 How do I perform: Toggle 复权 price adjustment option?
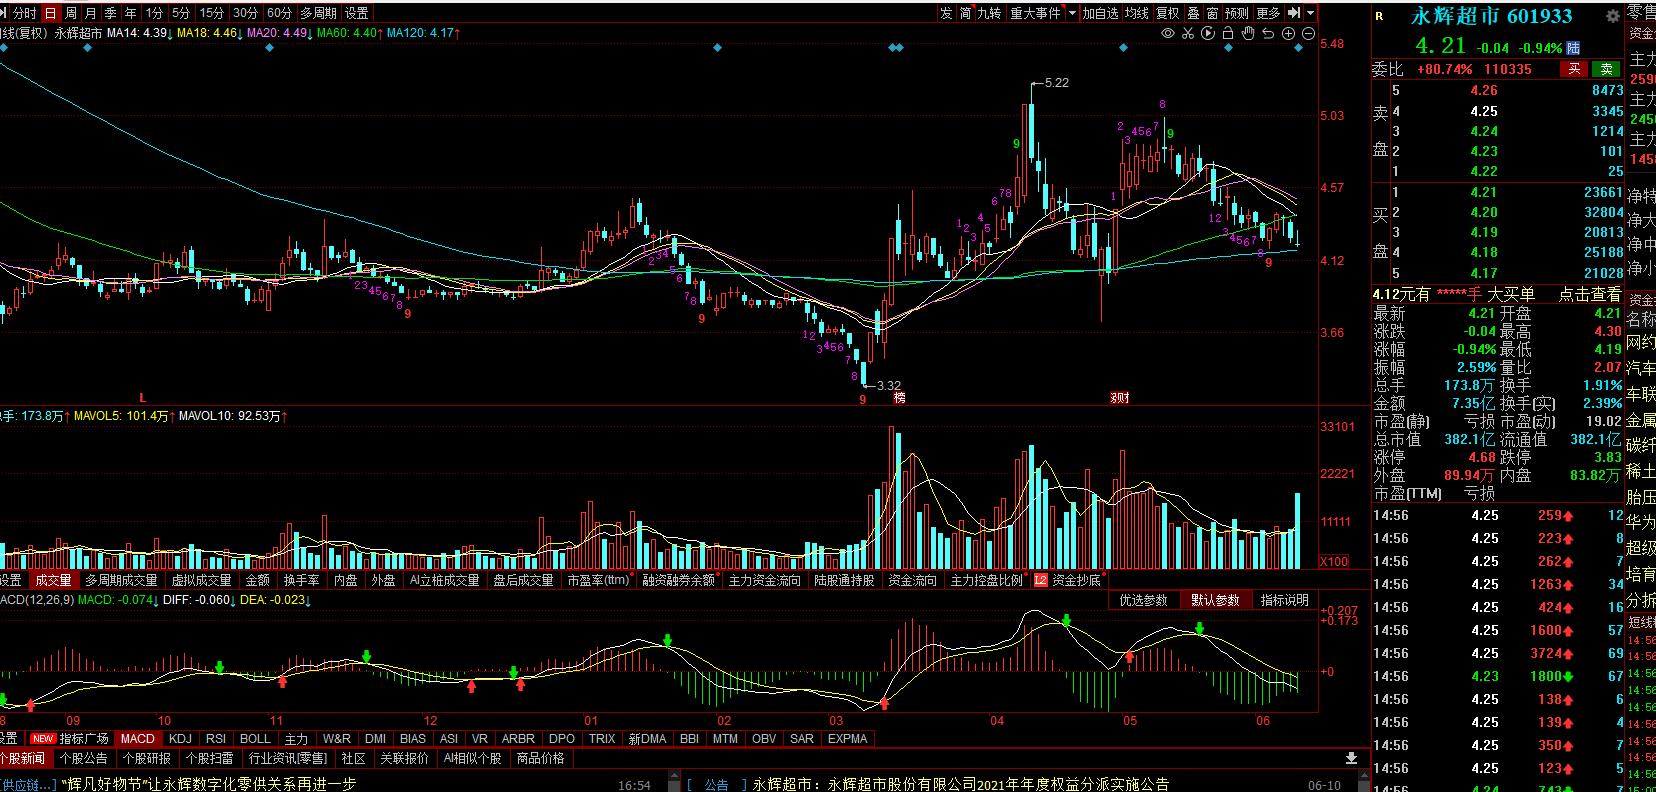point(1167,13)
